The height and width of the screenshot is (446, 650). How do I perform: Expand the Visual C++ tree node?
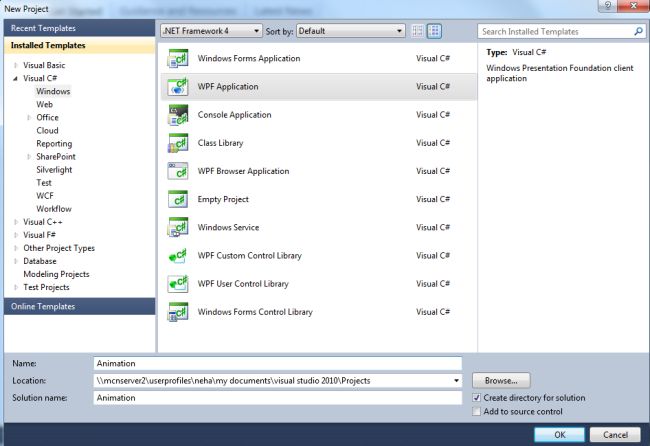[x=16, y=222]
